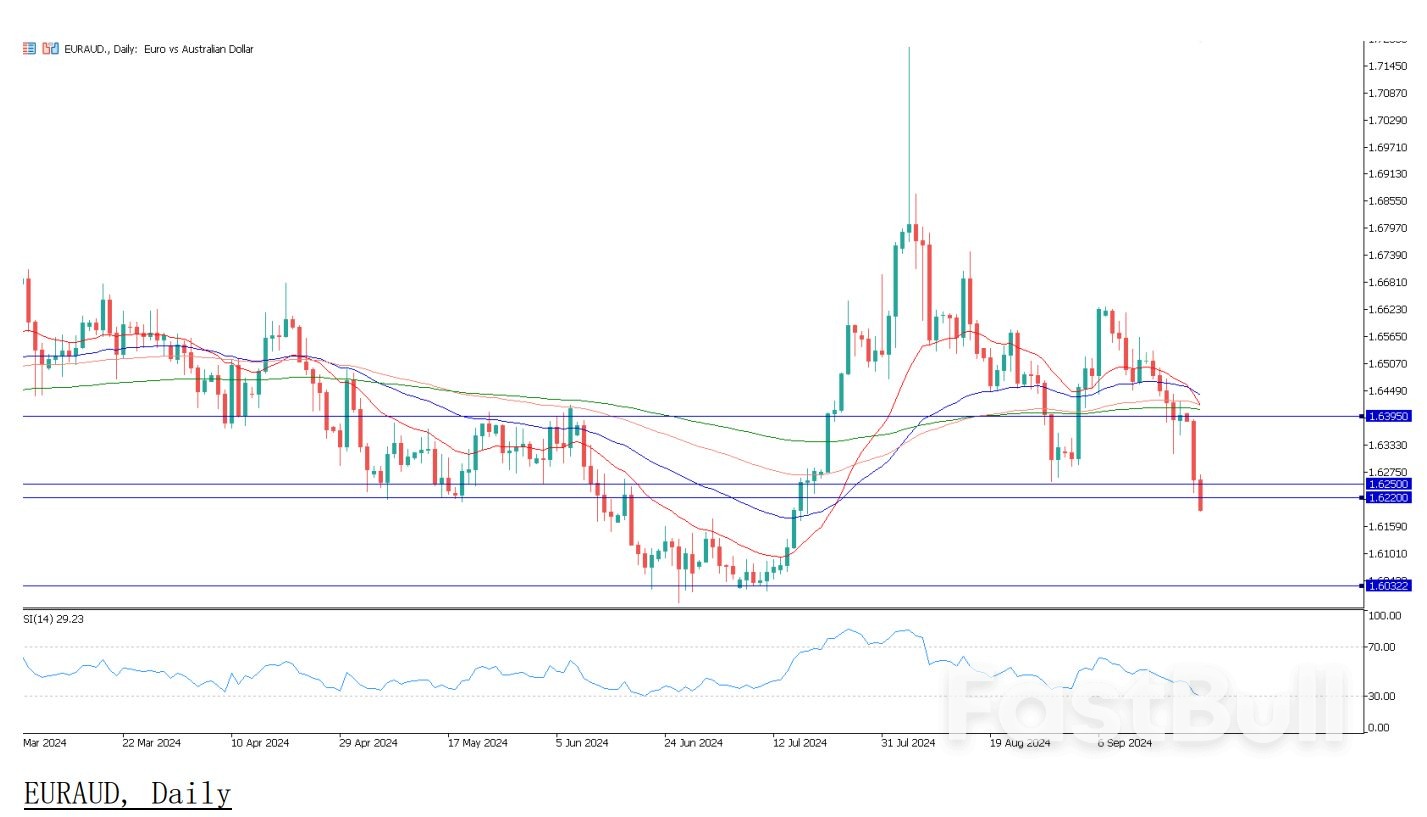Select the 1.63950 resistance price label
Screen dimensions: 1427x817
pyautogui.click(x=1391, y=416)
